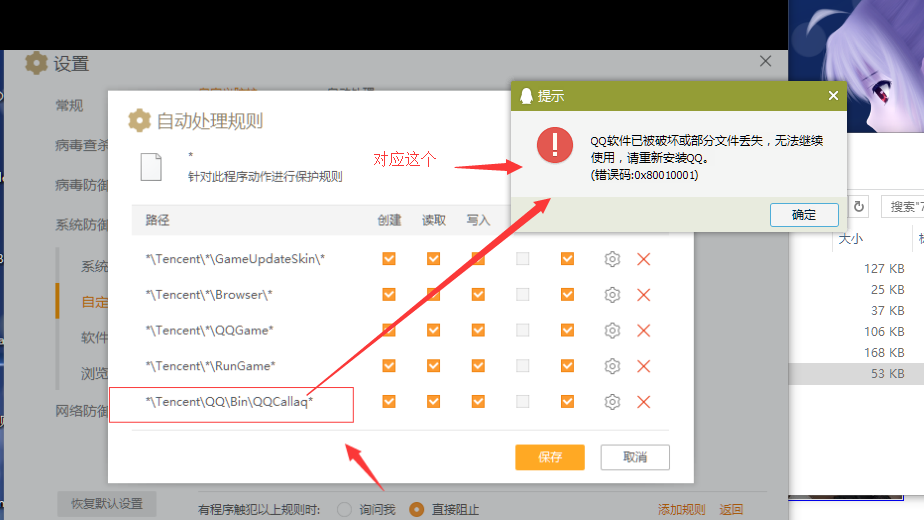Toggle 写入 checkbox for QQCallaq rule
The image size is (924, 520).
pyautogui.click(x=478, y=402)
